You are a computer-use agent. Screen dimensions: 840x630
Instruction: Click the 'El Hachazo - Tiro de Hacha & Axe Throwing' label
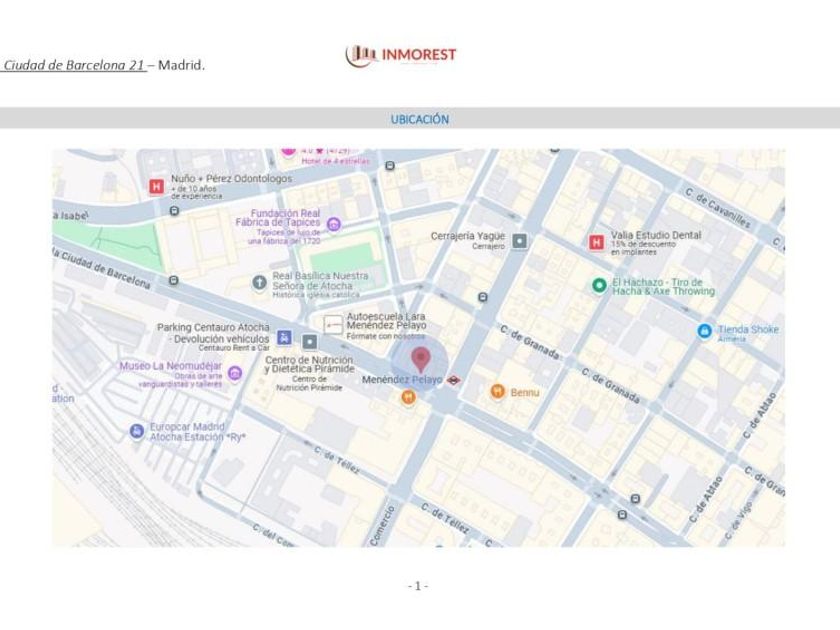click(x=664, y=287)
